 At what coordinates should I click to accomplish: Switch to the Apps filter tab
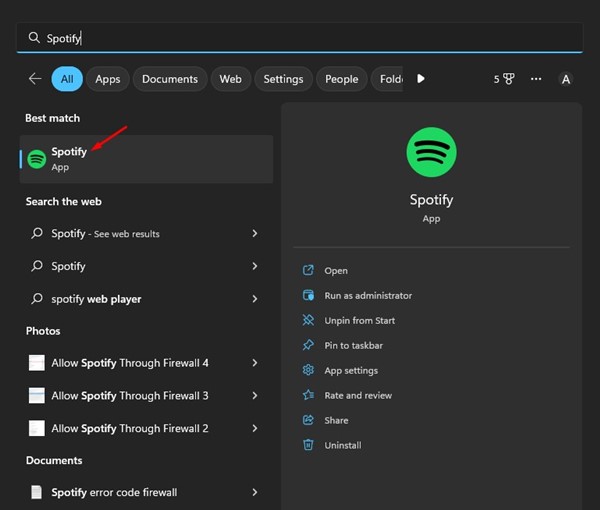(108, 79)
